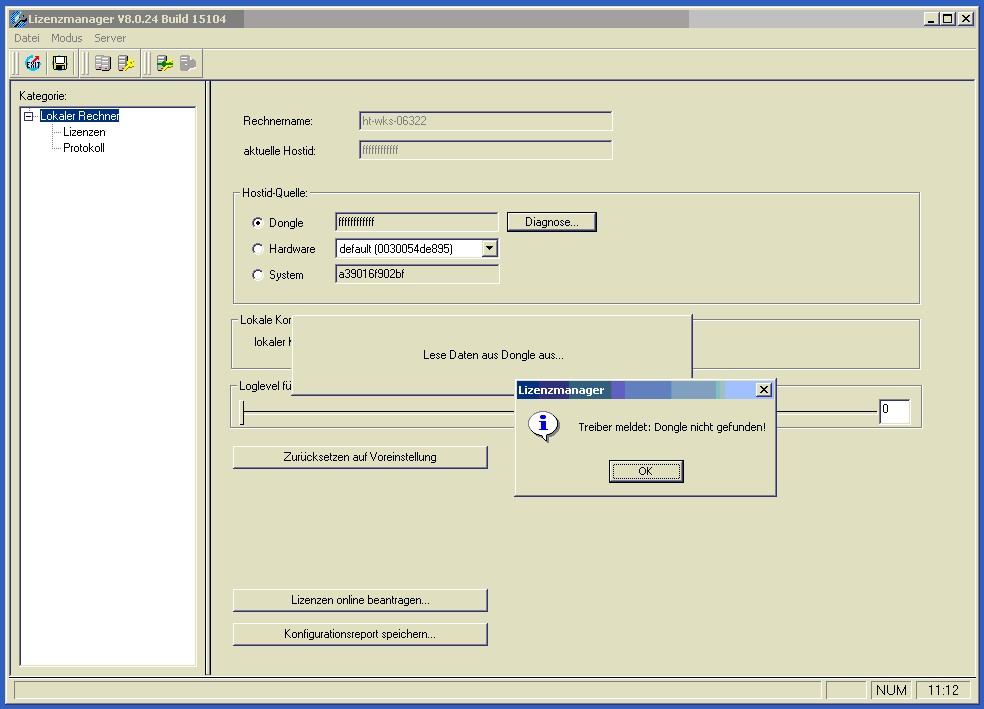This screenshot has height=709, width=984.
Task: Collapse the Lokaler Rechner tree node
Action: (x=28, y=116)
